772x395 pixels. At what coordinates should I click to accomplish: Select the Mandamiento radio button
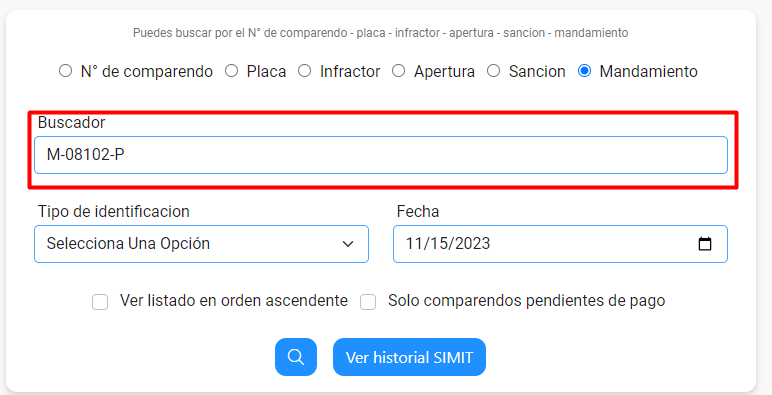click(584, 71)
